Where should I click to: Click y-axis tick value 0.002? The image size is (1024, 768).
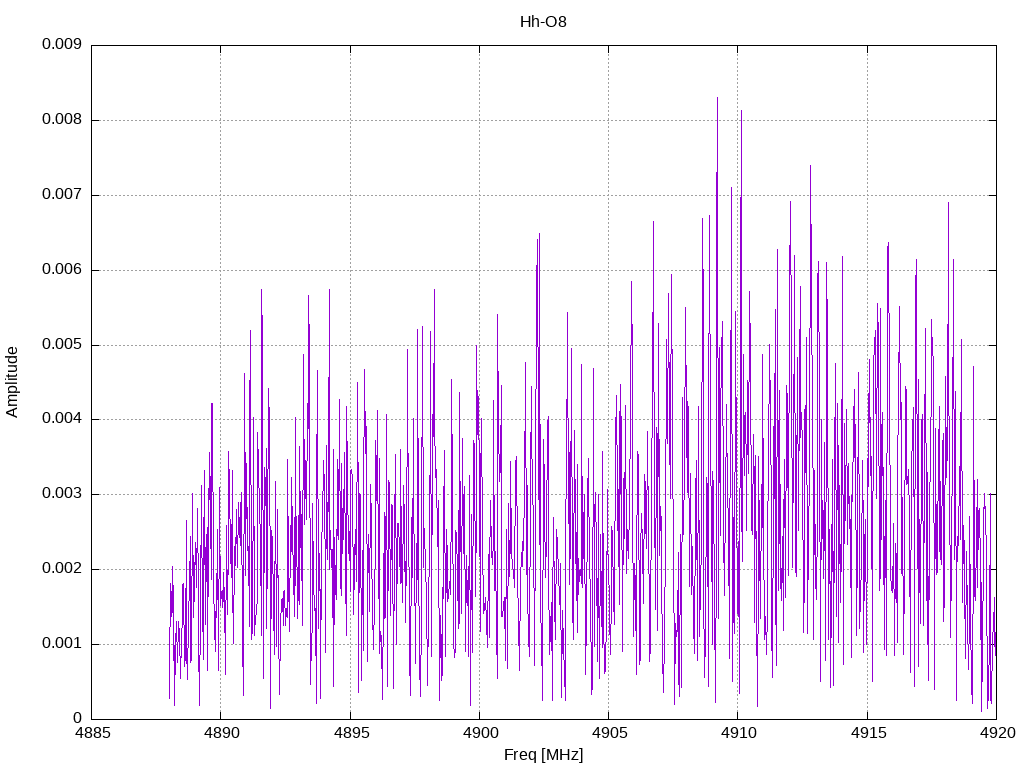coord(62,569)
